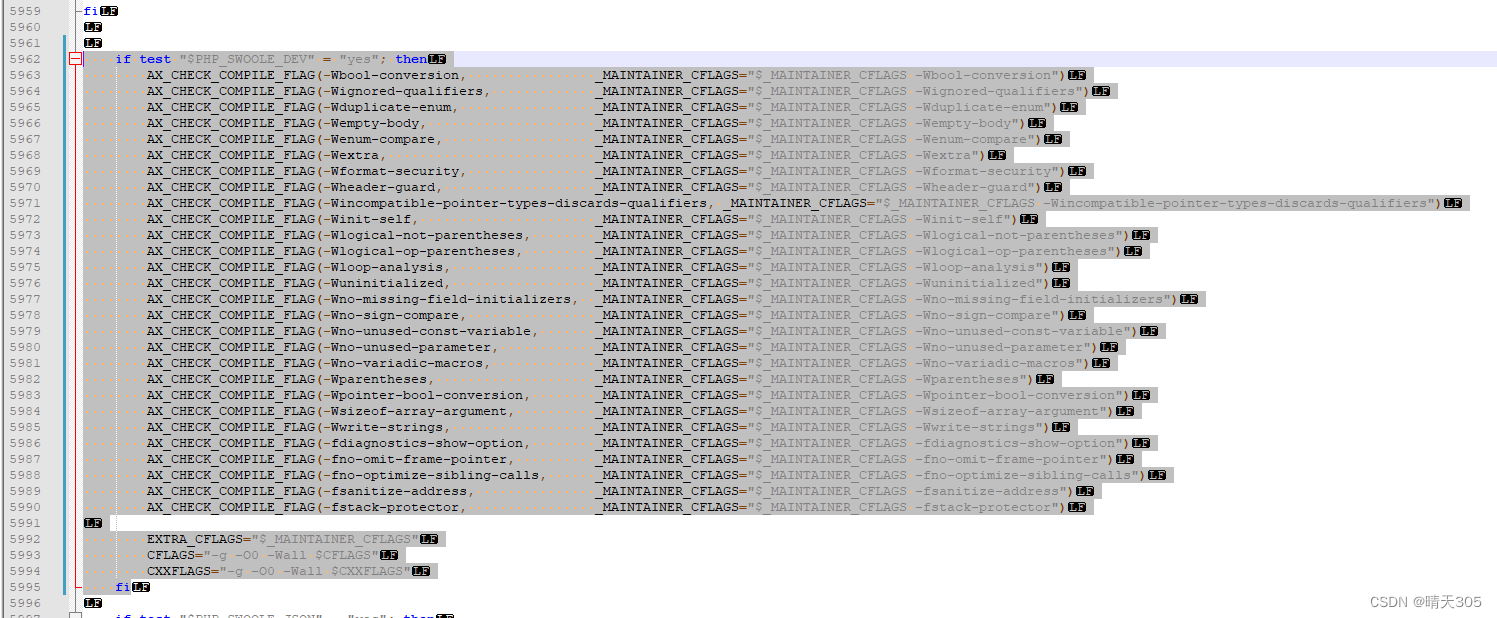
Task: Click the LF marker after the closing "fi" on 5995
Action: (x=140, y=587)
